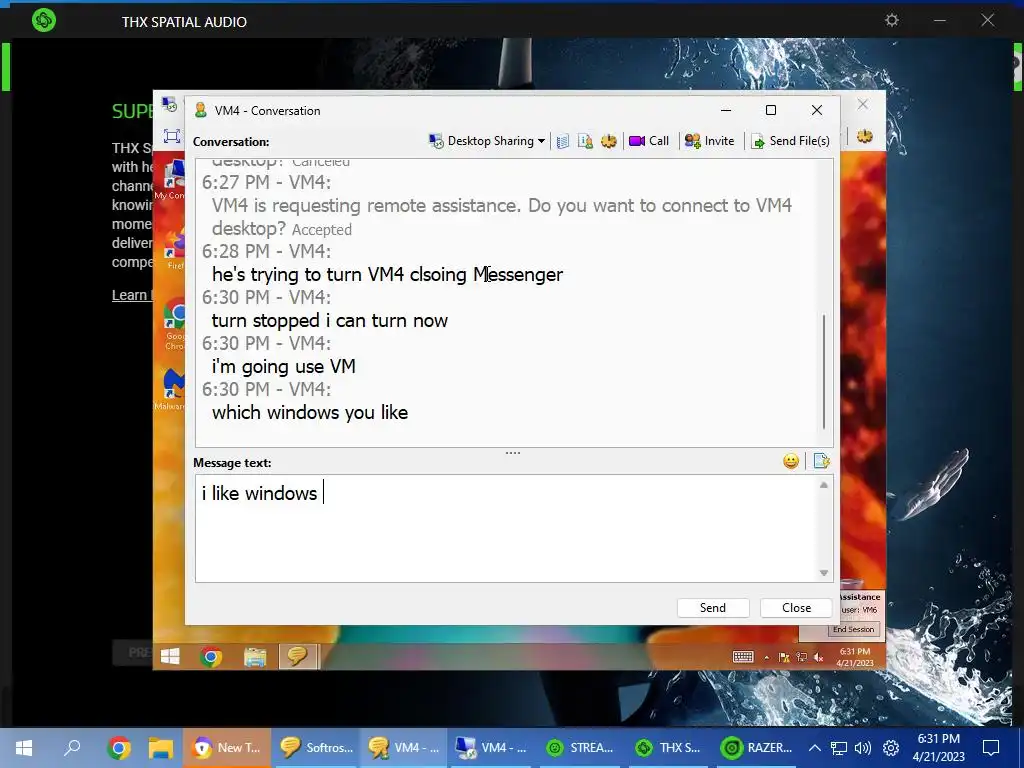Open Chrome in the remote desktop taskbar
The height and width of the screenshot is (768, 1024).
(211, 656)
